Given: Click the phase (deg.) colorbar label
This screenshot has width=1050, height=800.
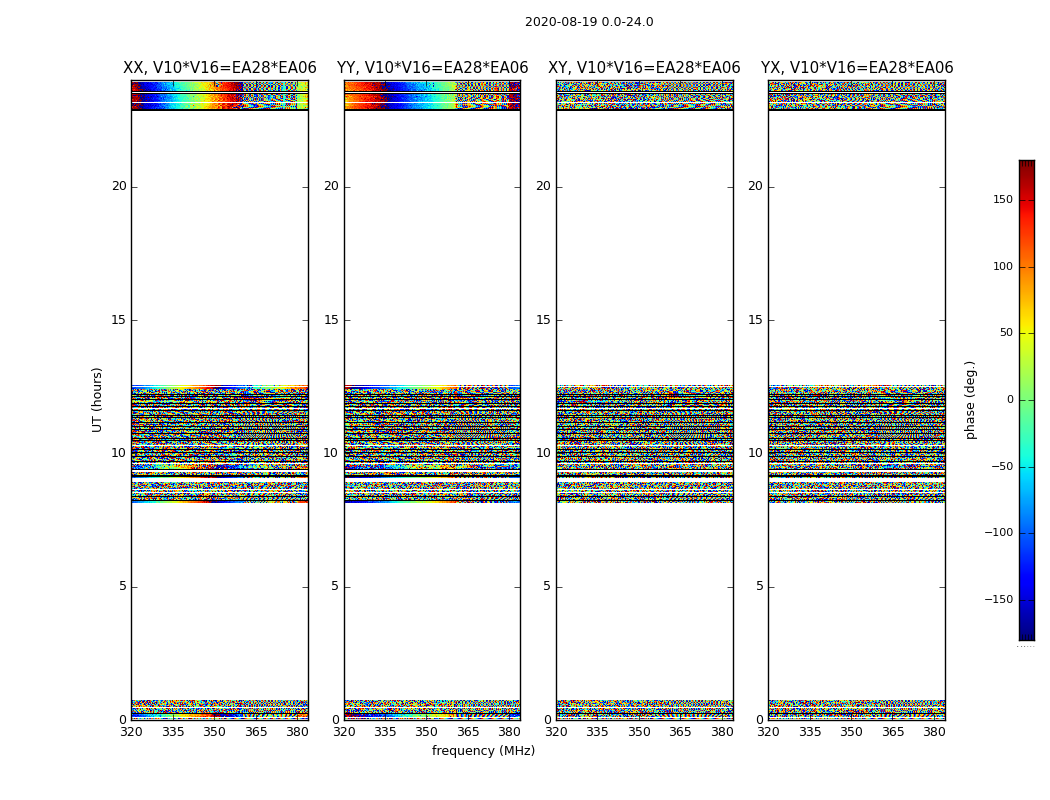Looking at the screenshot, I should tap(970, 400).
